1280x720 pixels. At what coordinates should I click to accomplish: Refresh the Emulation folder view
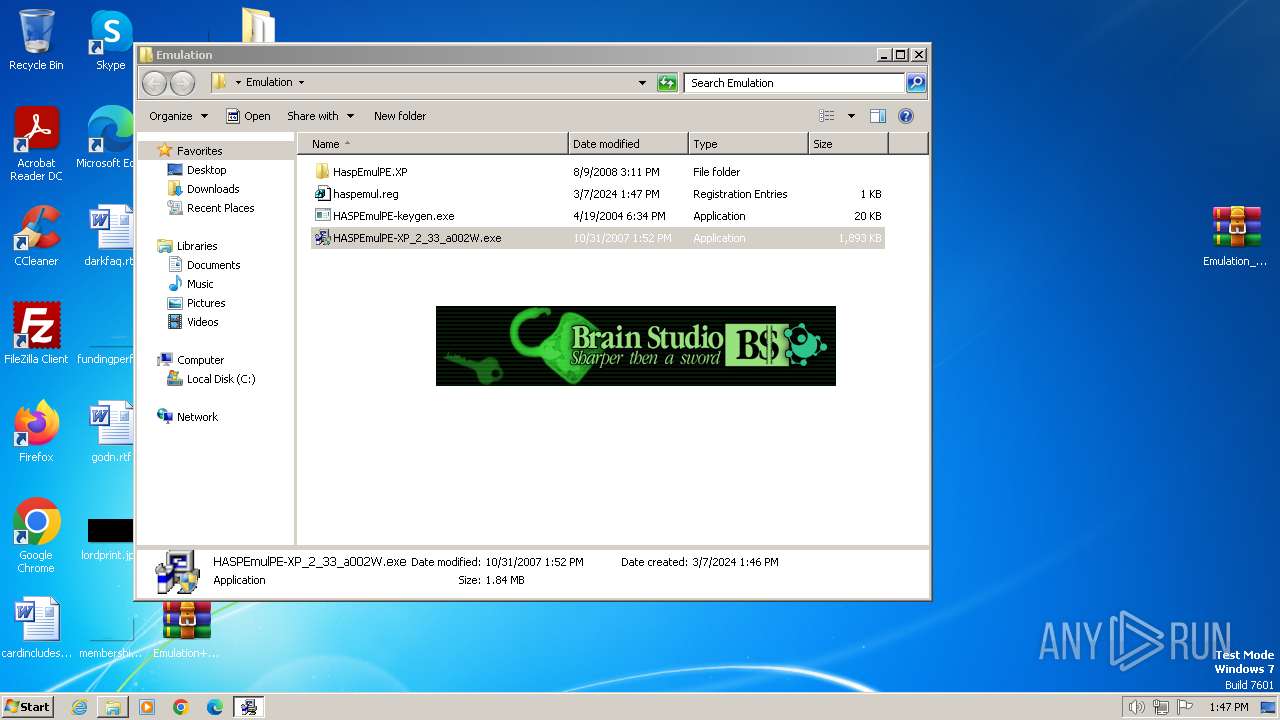(x=667, y=83)
